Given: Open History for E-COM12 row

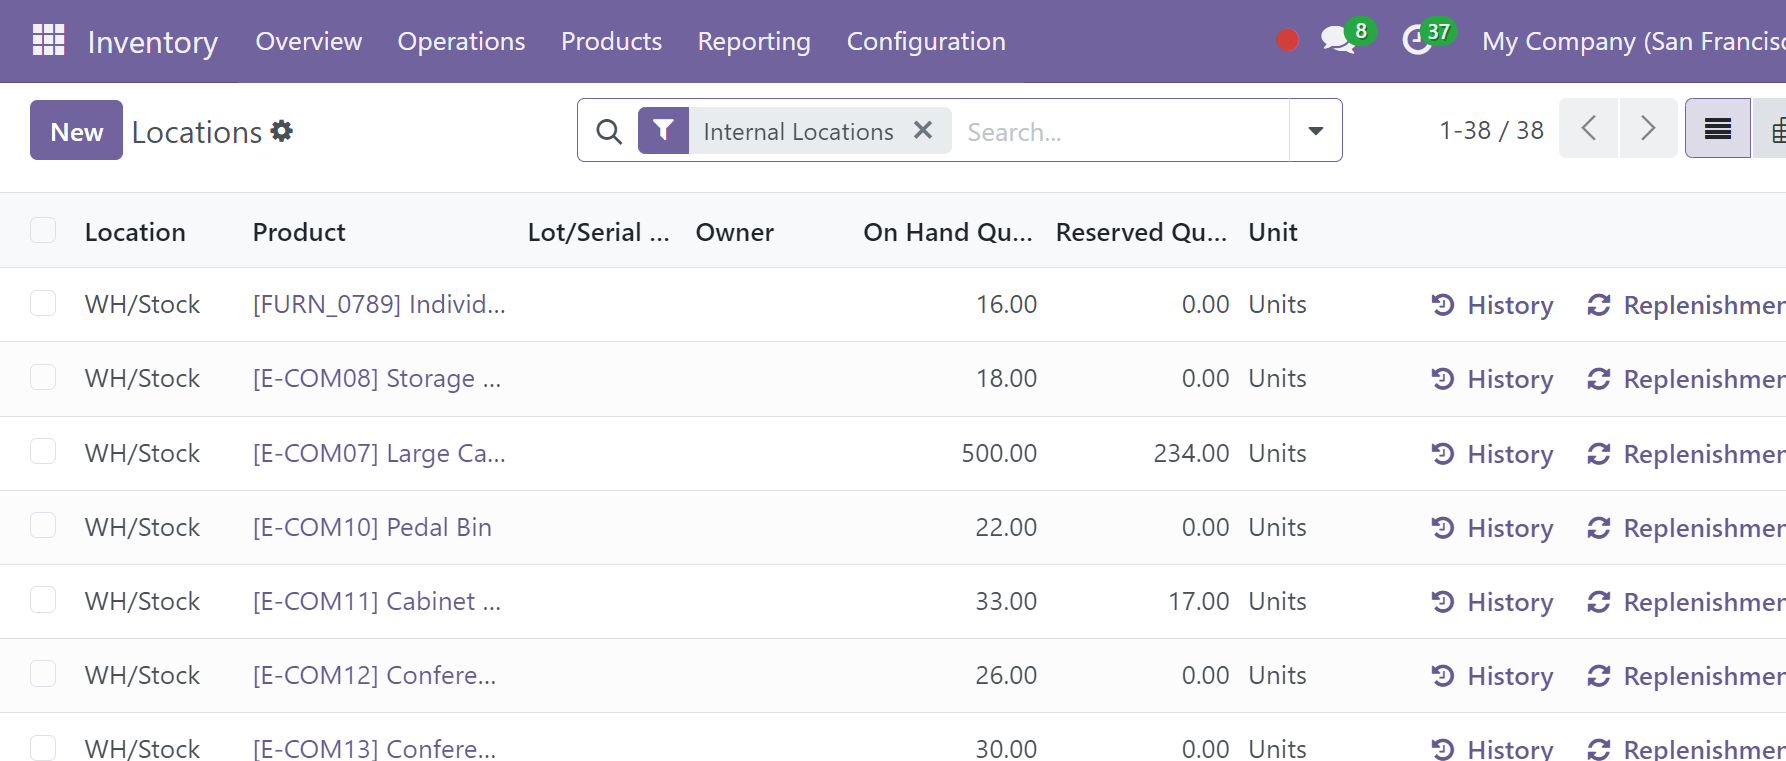Looking at the screenshot, I should tap(1492, 676).
